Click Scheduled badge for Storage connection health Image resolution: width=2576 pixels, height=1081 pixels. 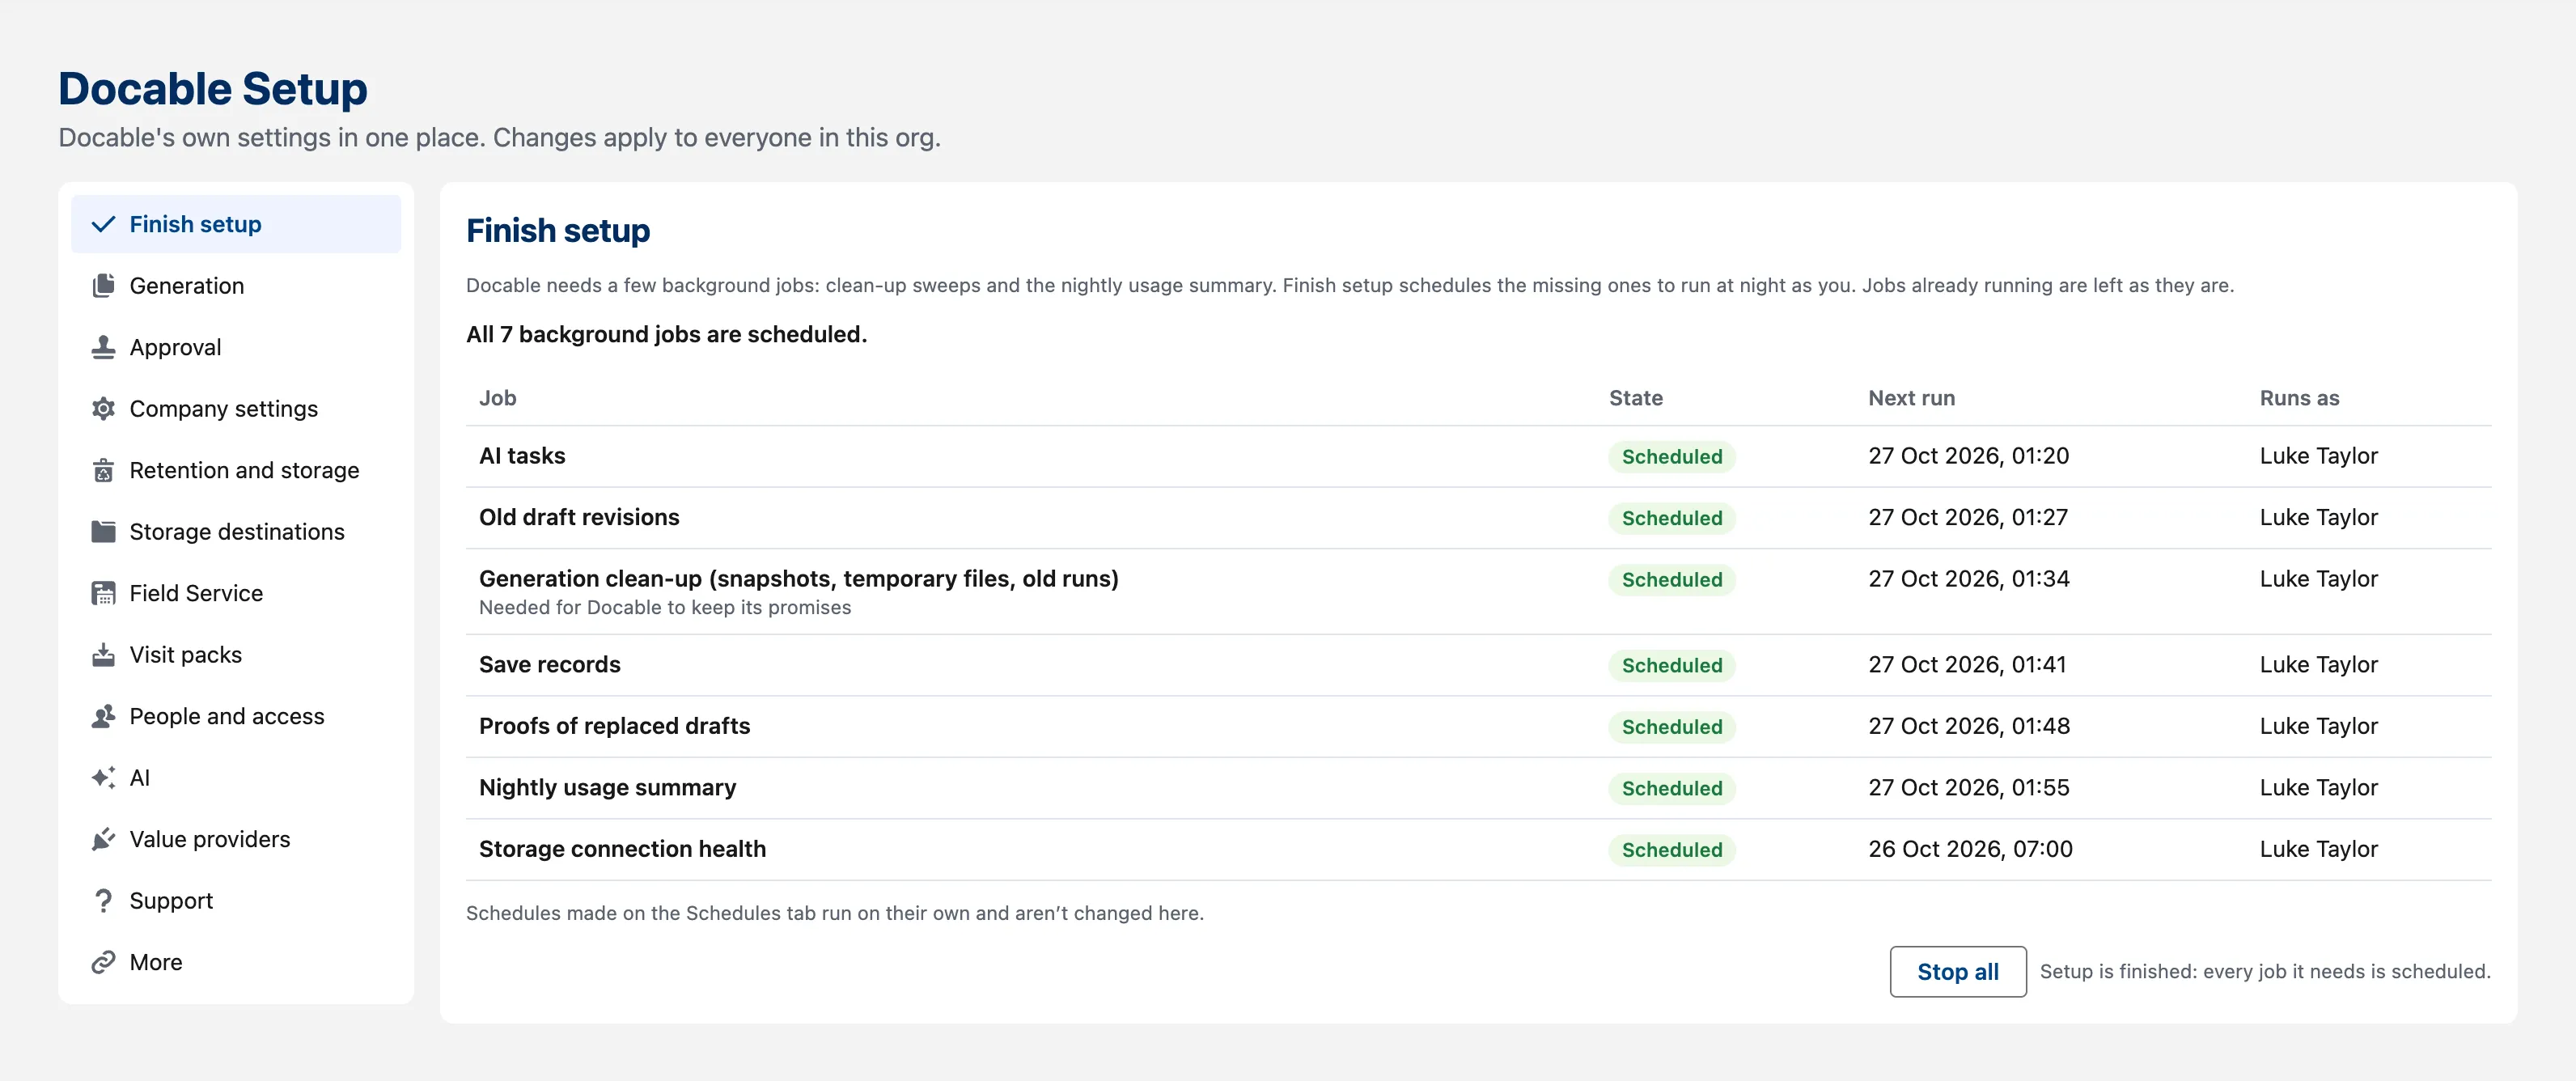coord(1671,850)
